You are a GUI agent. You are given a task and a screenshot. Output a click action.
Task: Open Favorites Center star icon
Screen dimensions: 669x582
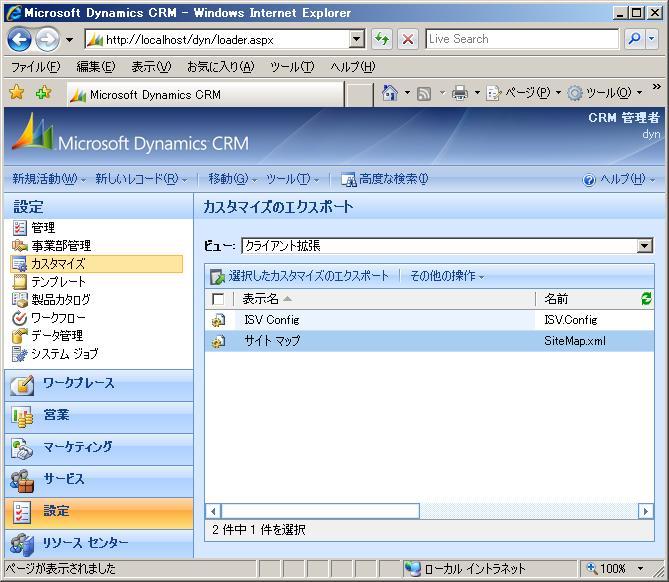[16, 92]
